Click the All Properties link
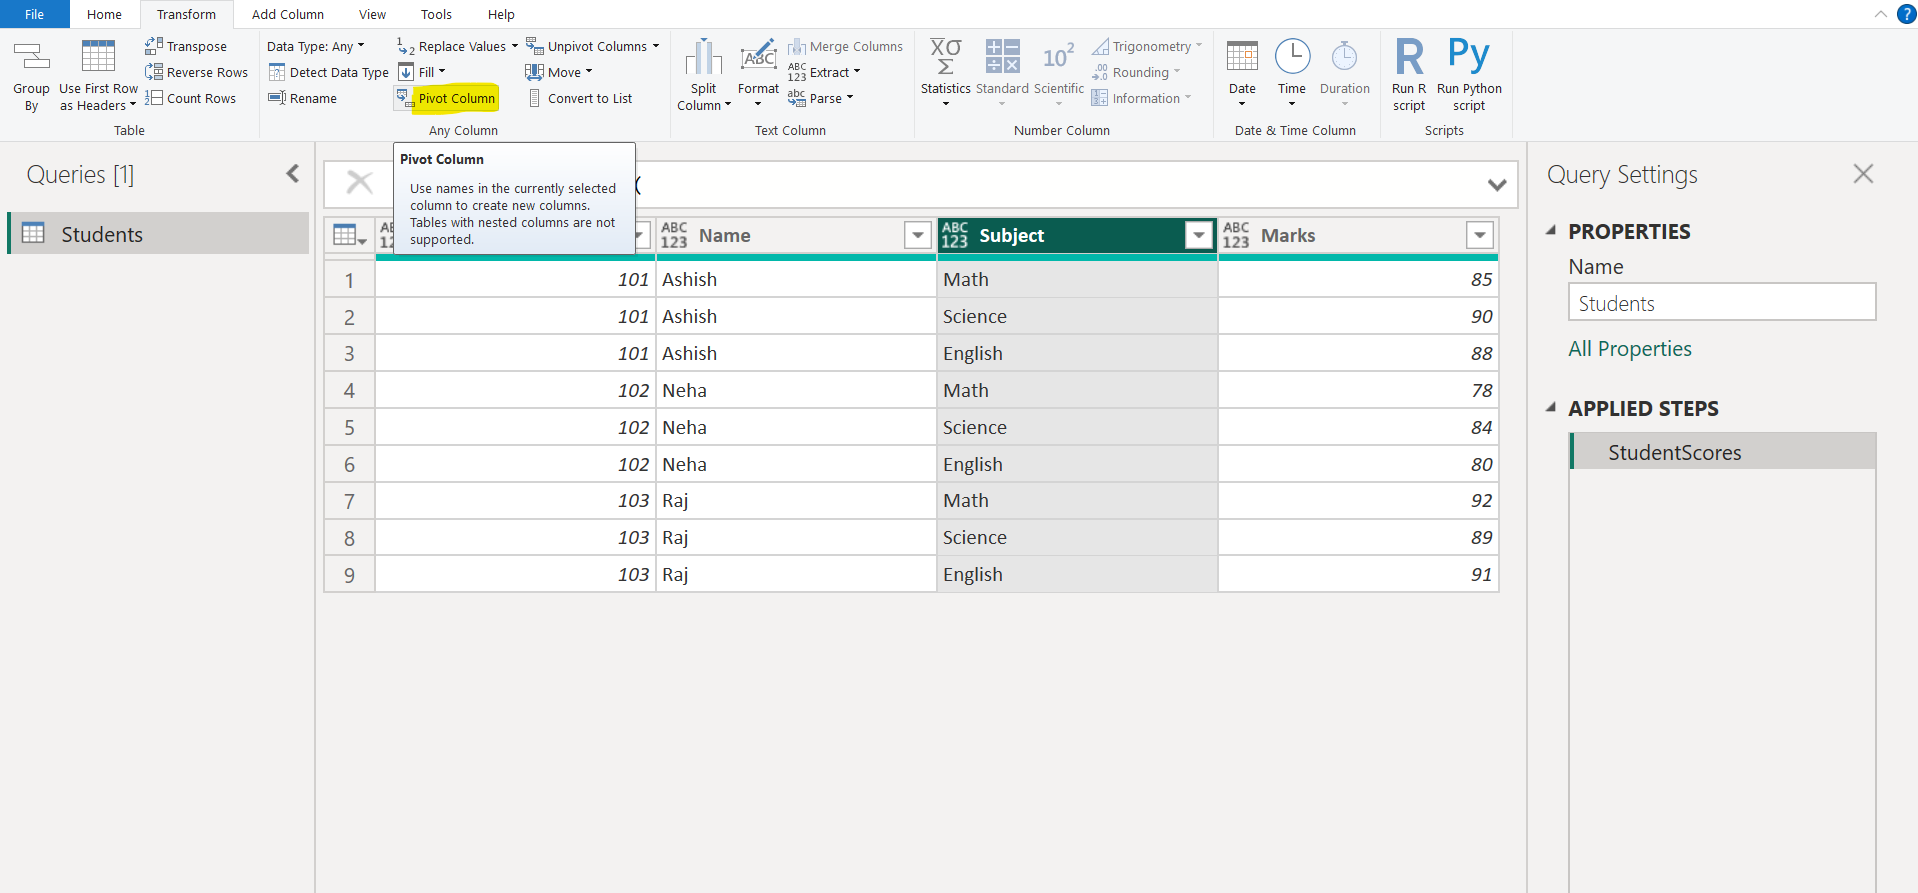Viewport: 1918px width, 893px height. click(x=1629, y=349)
